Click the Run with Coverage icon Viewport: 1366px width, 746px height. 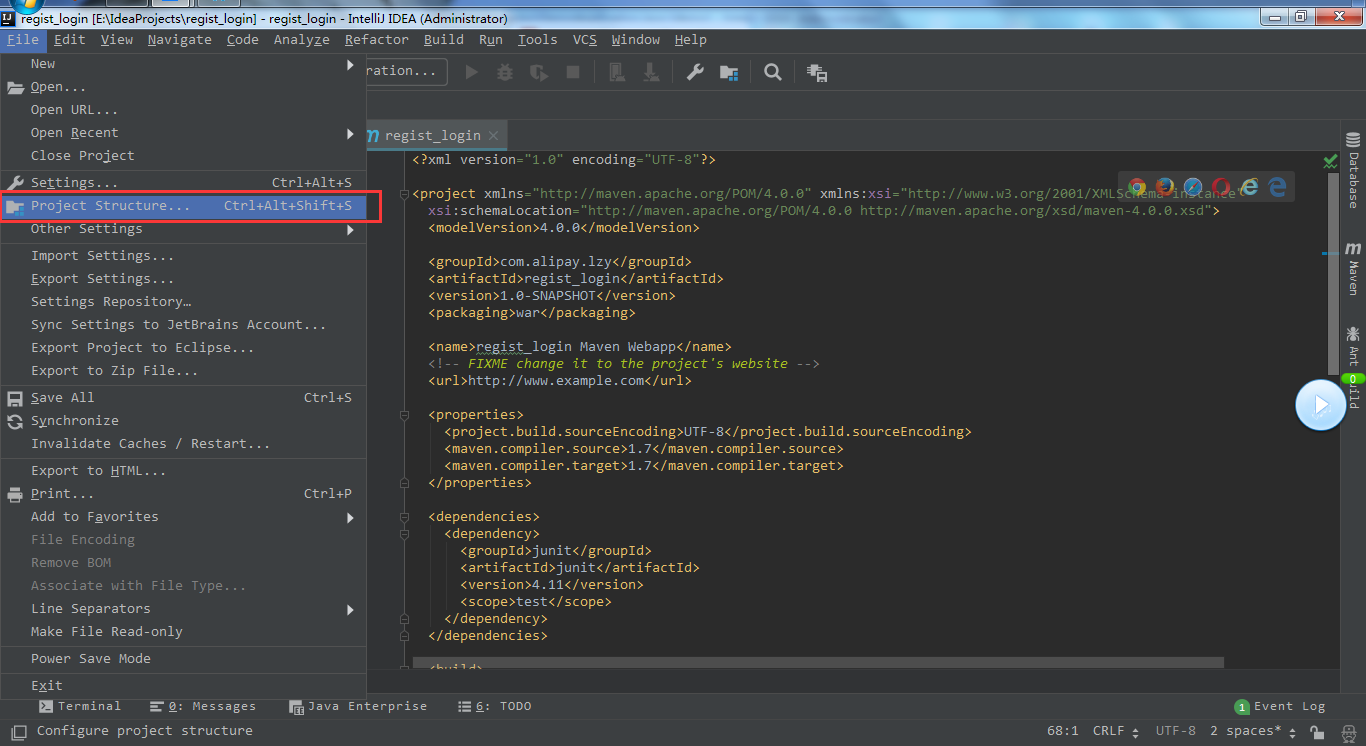pos(539,72)
